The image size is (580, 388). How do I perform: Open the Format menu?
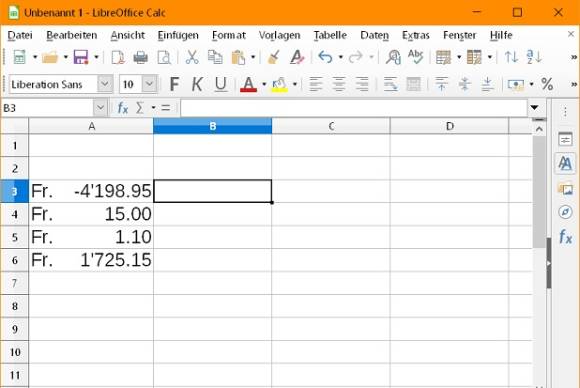click(229, 35)
